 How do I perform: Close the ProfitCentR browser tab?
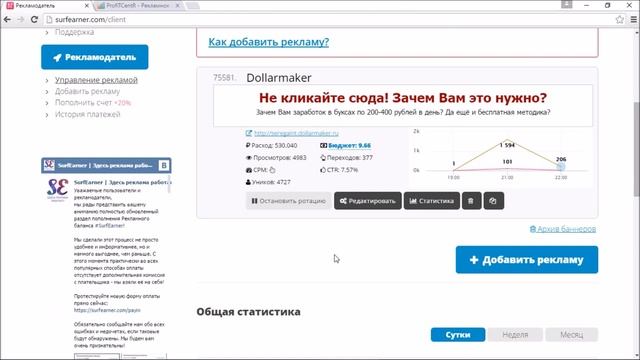coord(177,6)
